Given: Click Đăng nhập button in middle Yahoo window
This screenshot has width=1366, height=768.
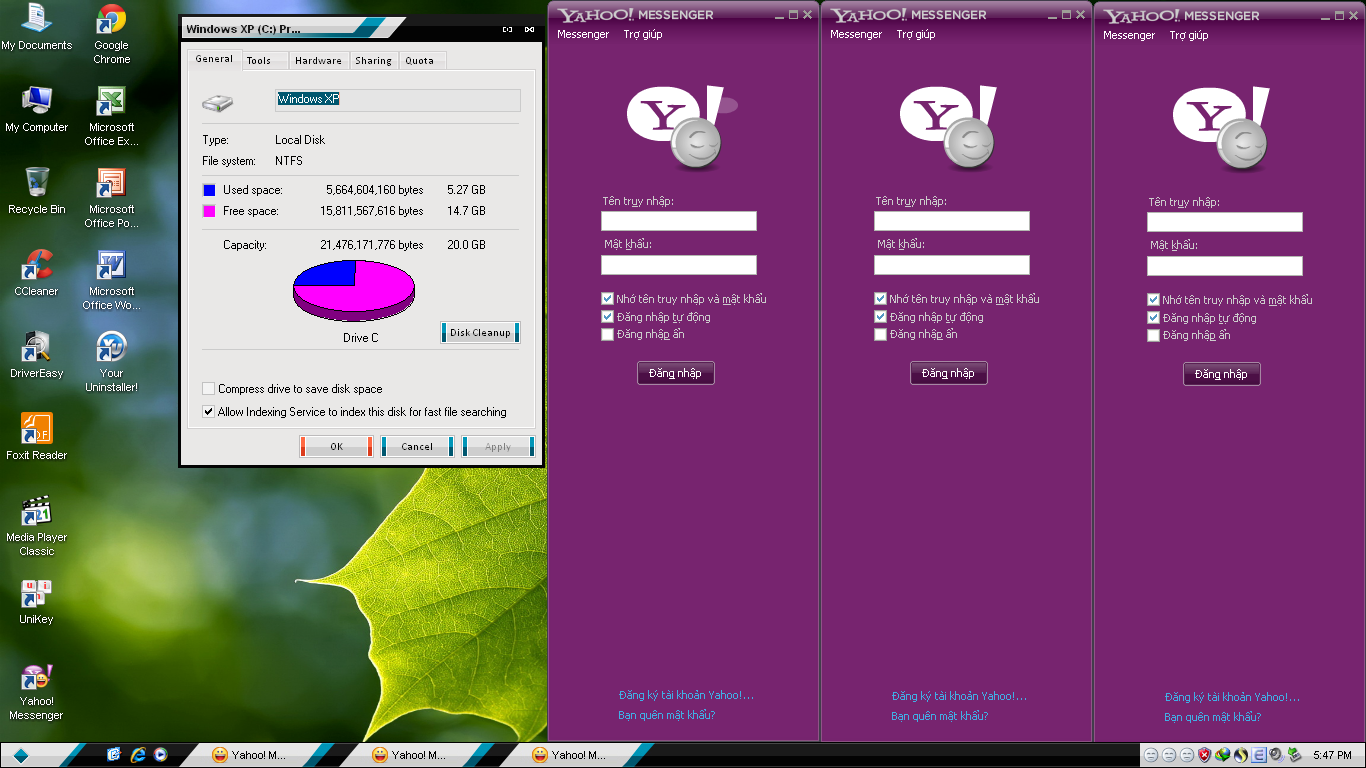Looking at the screenshot, I should [x=949, y=373].
